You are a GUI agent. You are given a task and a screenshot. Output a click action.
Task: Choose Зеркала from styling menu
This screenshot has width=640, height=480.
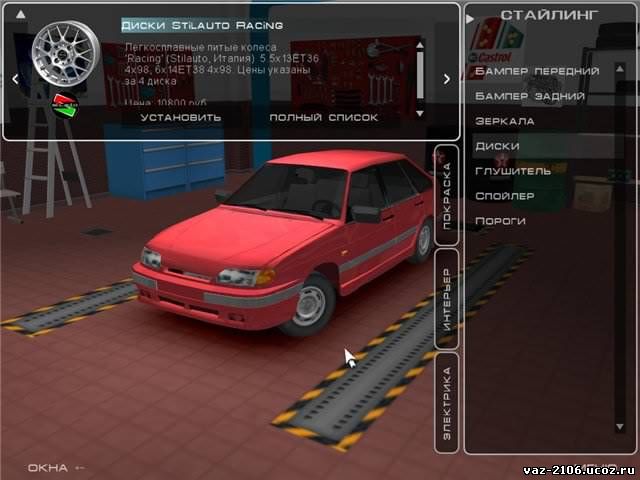(504, 121)
